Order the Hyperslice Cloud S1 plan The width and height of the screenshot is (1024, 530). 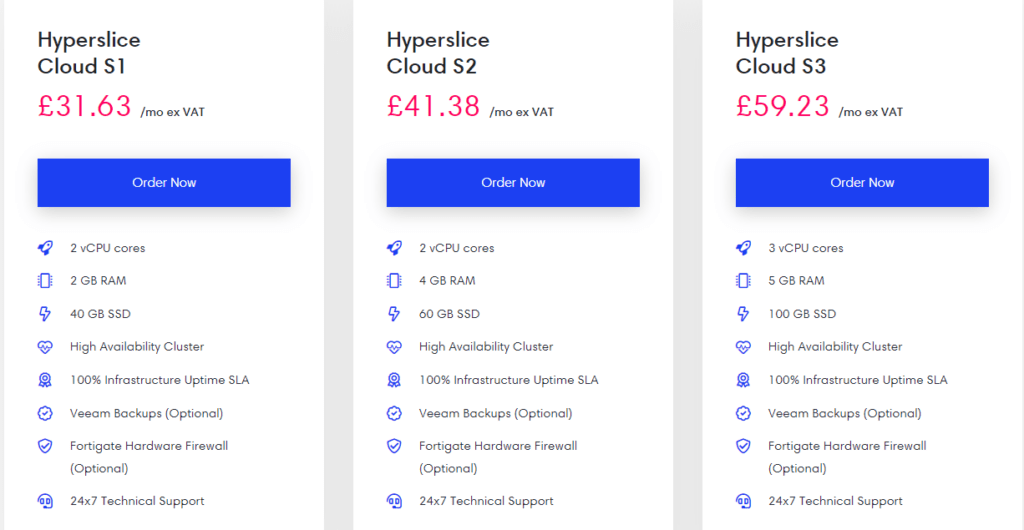pos(164,183)
